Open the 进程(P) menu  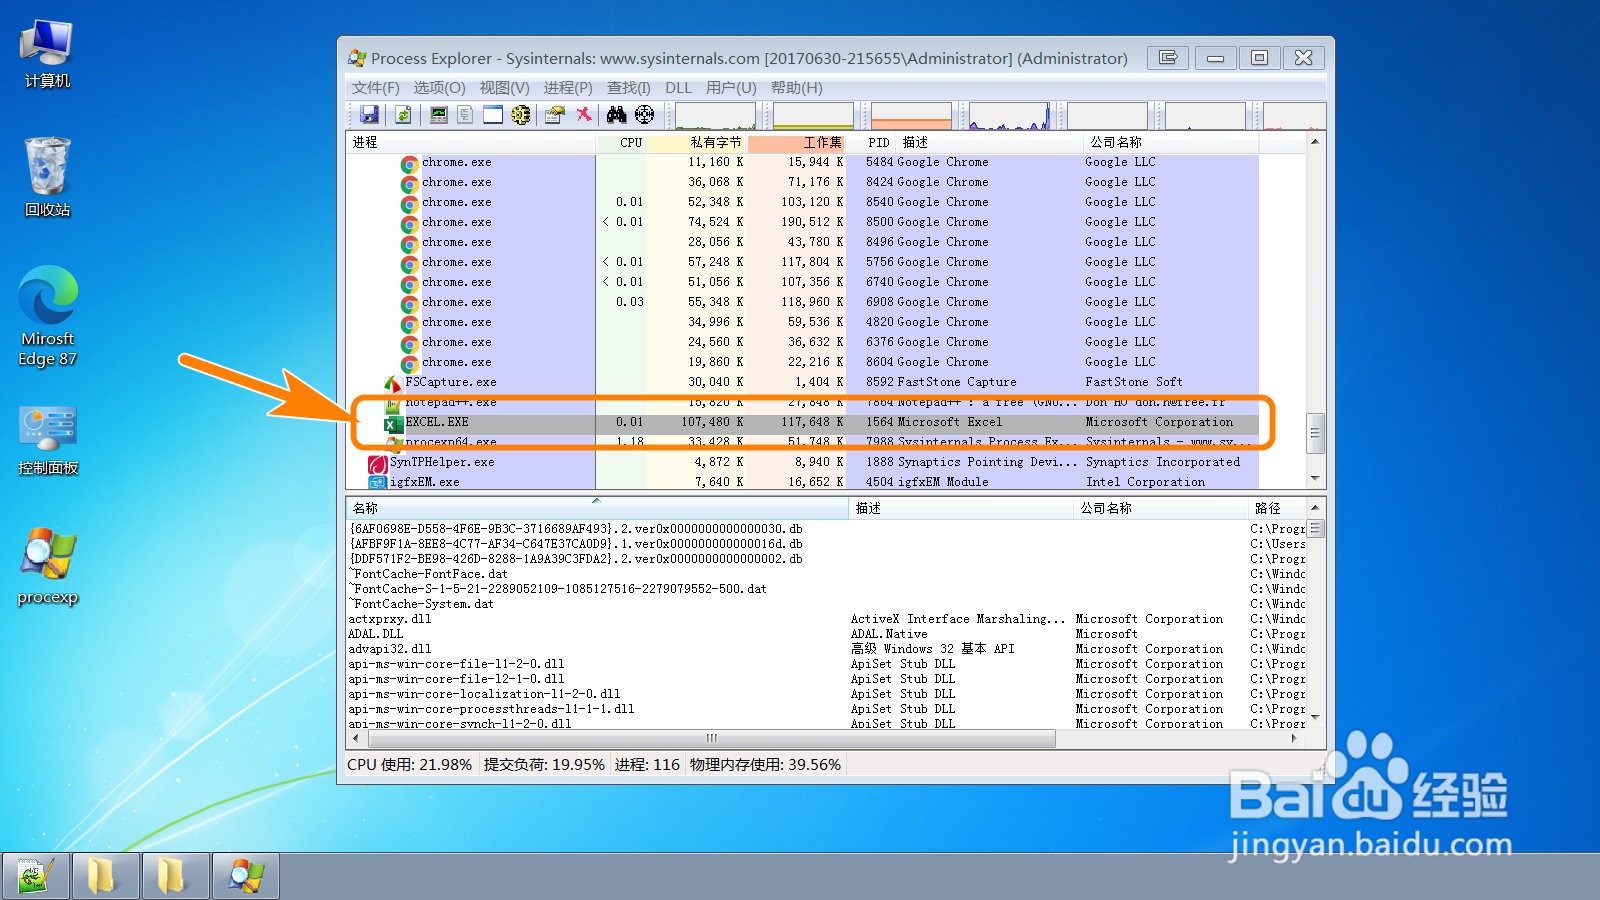pyautogui.click(x=568, y=88)
